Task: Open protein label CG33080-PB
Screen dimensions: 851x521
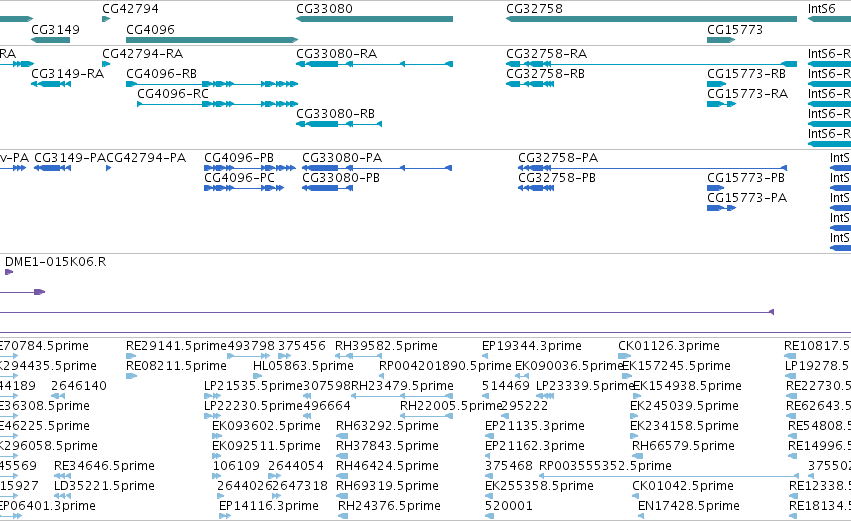Action: [x=341, y=178]
